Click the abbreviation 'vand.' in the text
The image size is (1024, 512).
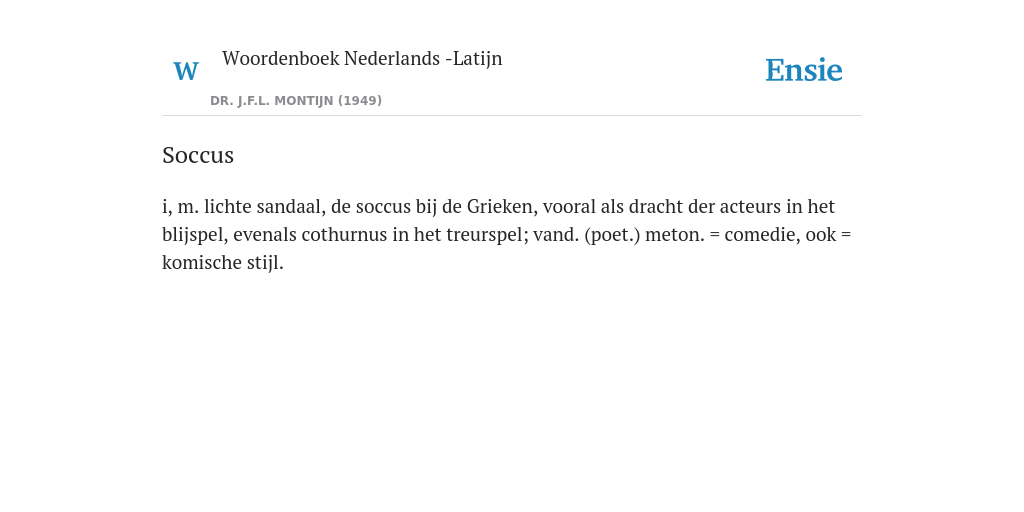click(556, 234)
